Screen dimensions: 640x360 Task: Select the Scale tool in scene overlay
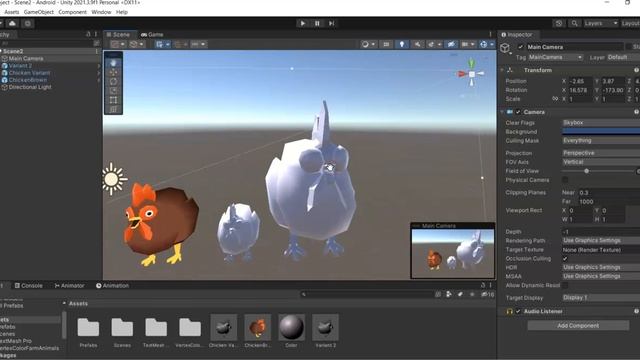113,91
